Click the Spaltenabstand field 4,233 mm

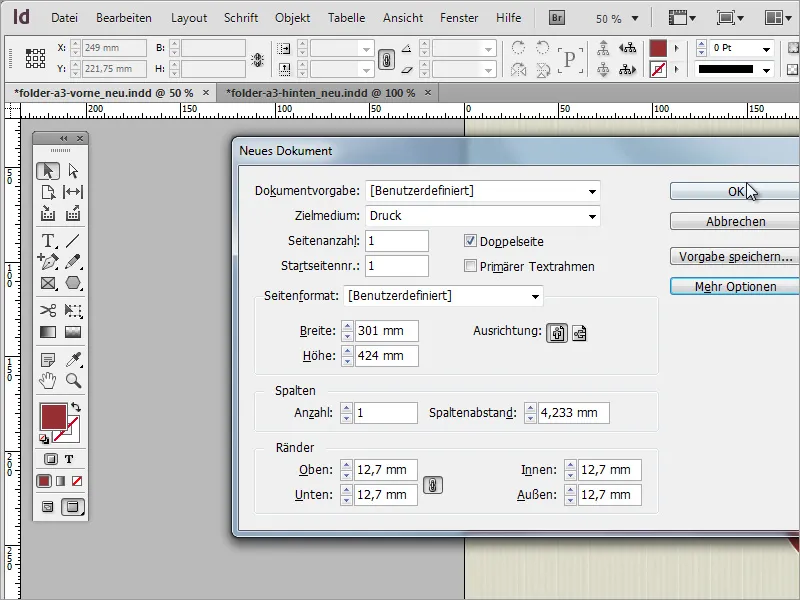point(573,413)
